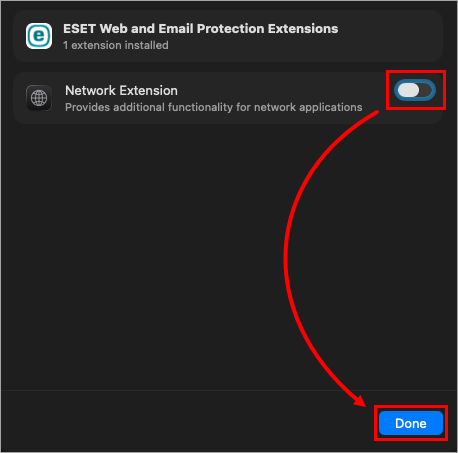This screenshot has height=453, width=458.
Task: Click the word "Done" on the blue button
Action: pos(411,423)
